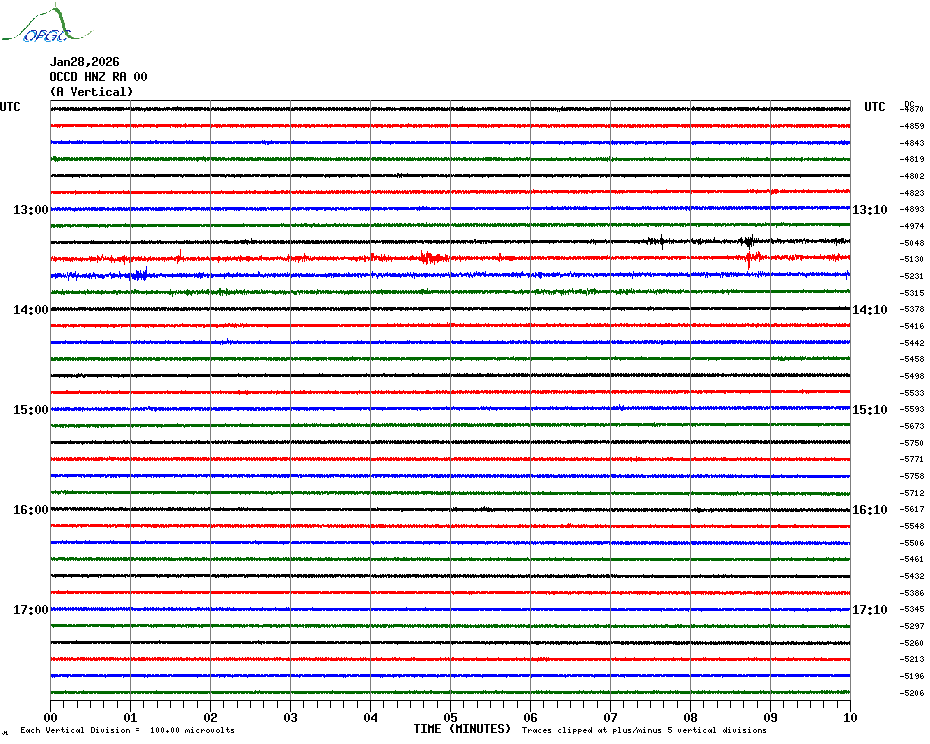The height and width of the screenshot is (744, 930).
Task: Select the 10 tick on the minutes axis
Action: (849, 717)
